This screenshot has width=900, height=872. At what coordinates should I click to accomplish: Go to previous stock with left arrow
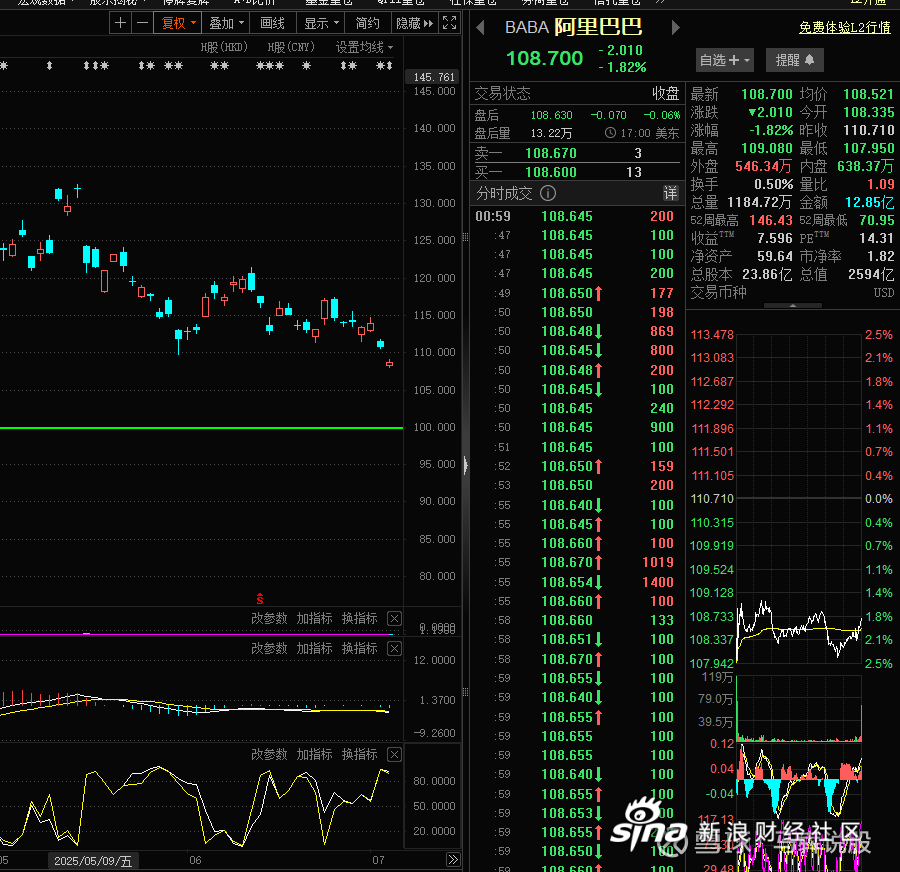(x=480, y=27)
